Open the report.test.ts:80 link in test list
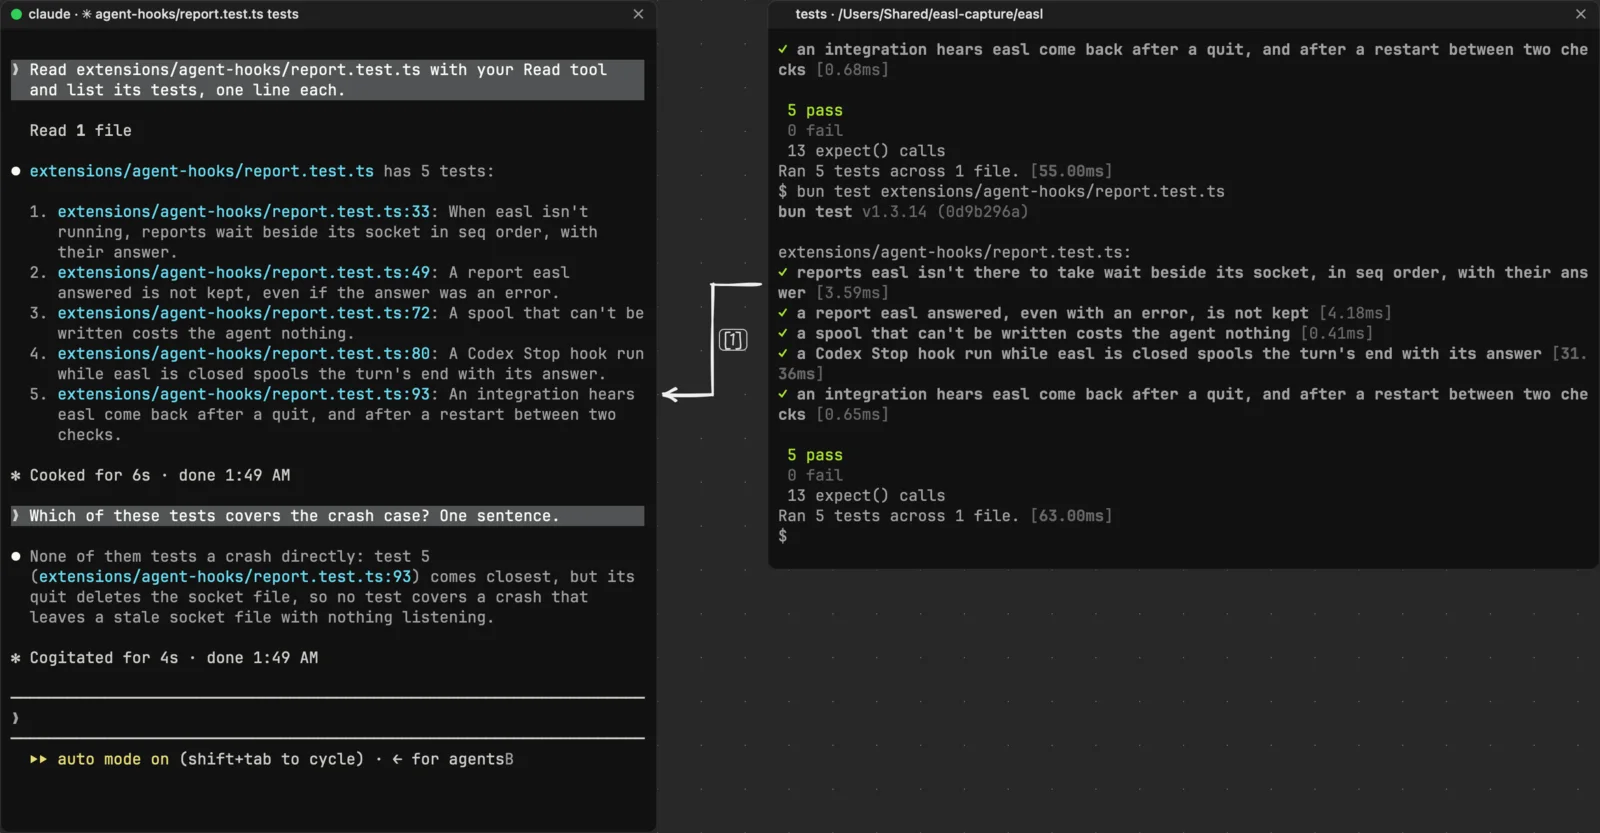This screenshot has height=833, width=1600. [x=244, y=353]
